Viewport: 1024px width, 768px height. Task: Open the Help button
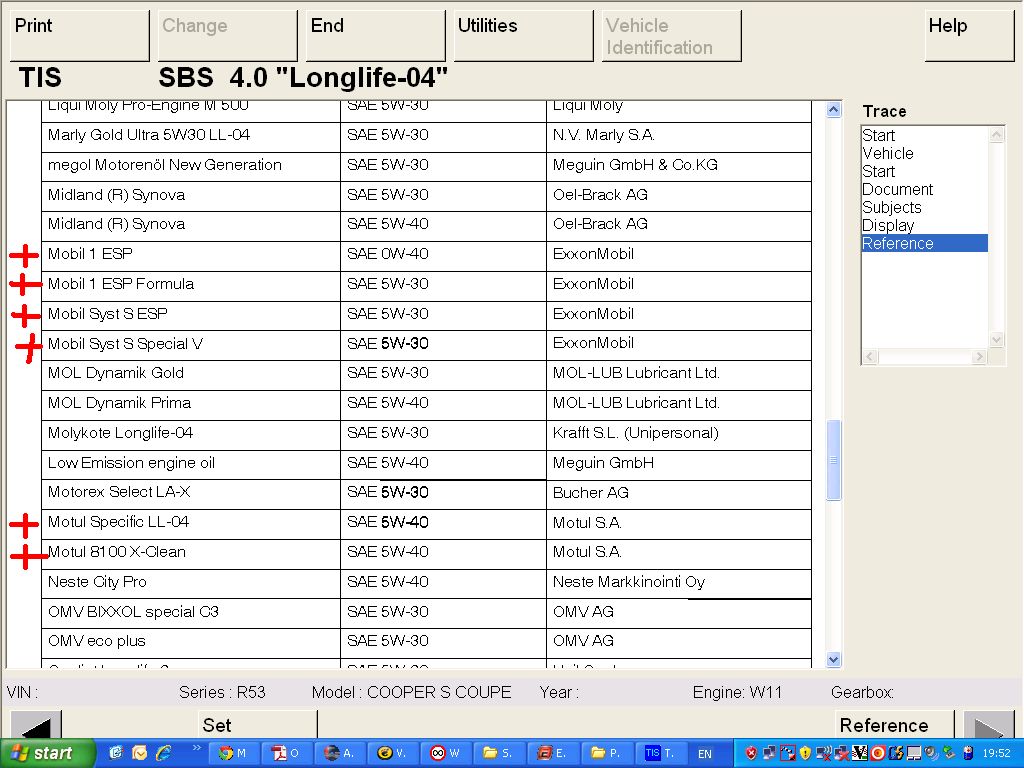point(969,36)
